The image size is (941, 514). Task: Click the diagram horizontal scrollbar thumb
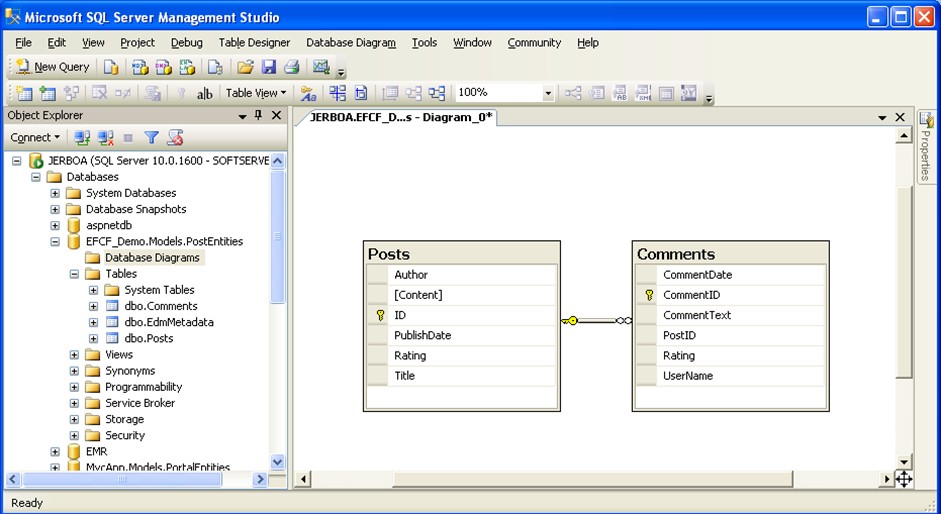click(x=592, y=479)
